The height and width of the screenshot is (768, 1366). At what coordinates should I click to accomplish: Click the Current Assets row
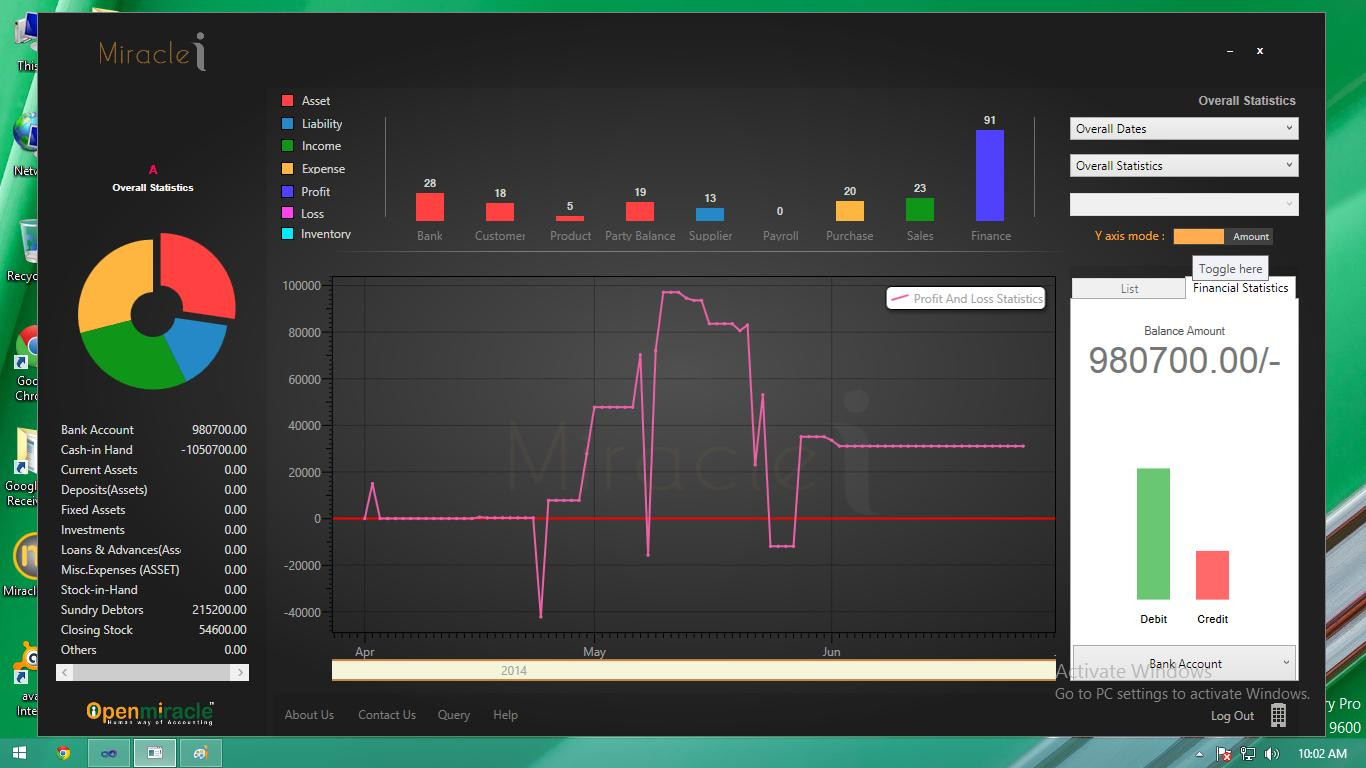[x=153, y=470]
